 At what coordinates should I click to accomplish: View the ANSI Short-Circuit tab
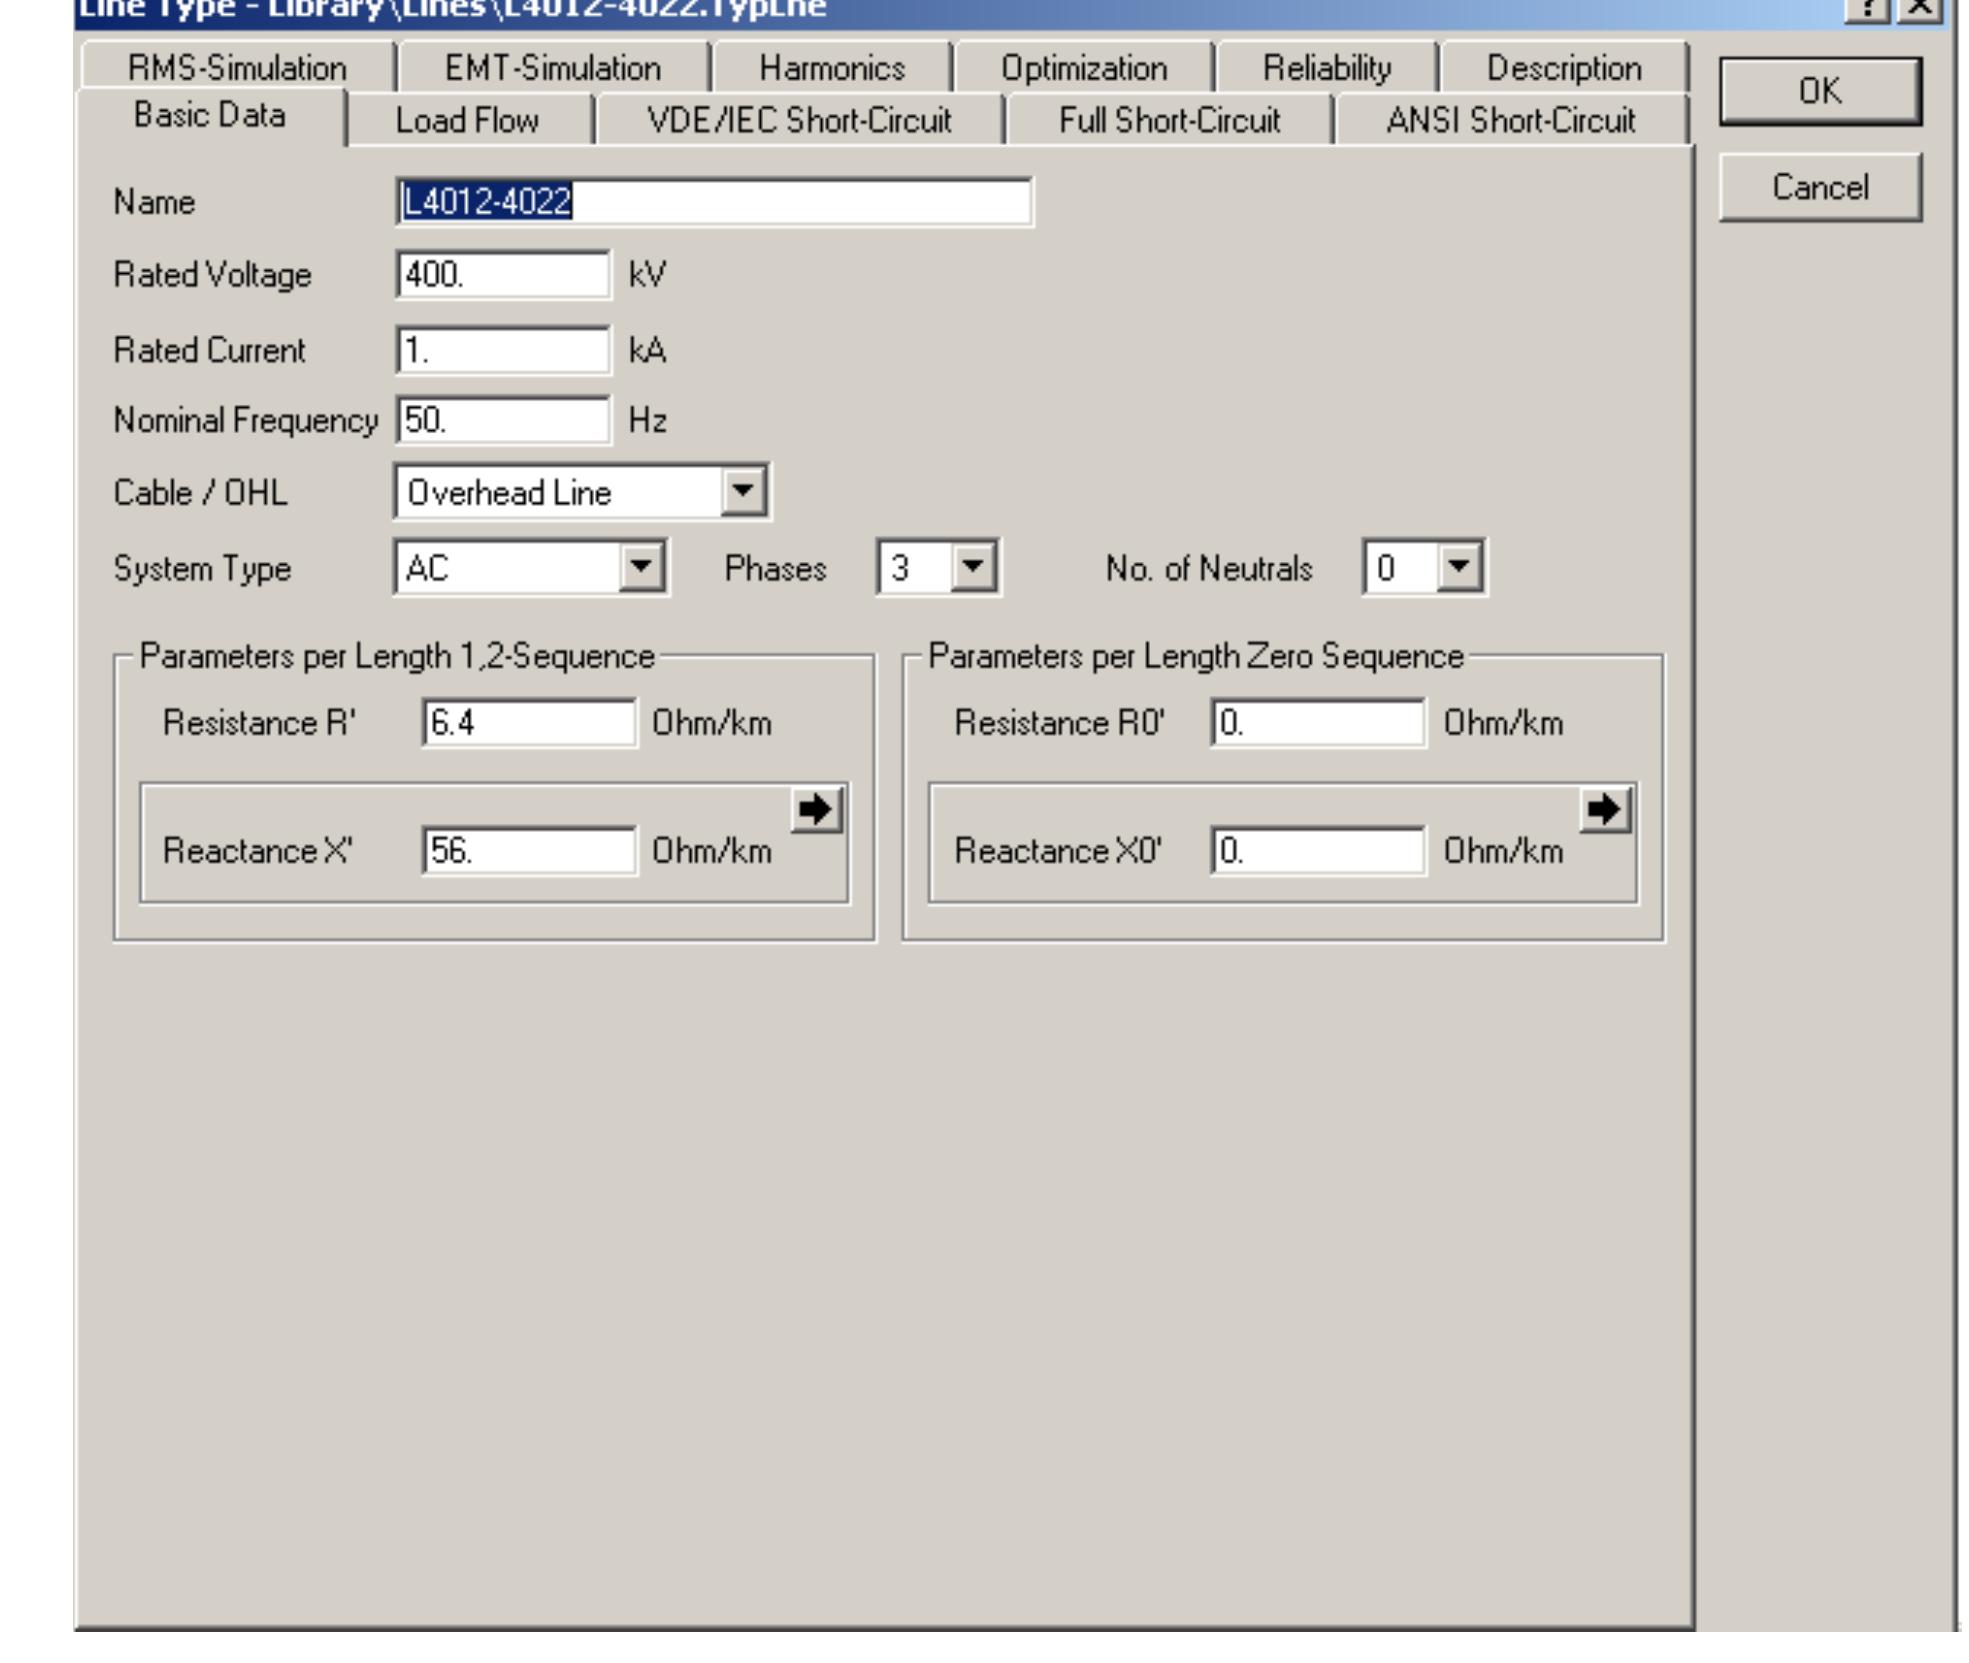[x=1510, y=120]
